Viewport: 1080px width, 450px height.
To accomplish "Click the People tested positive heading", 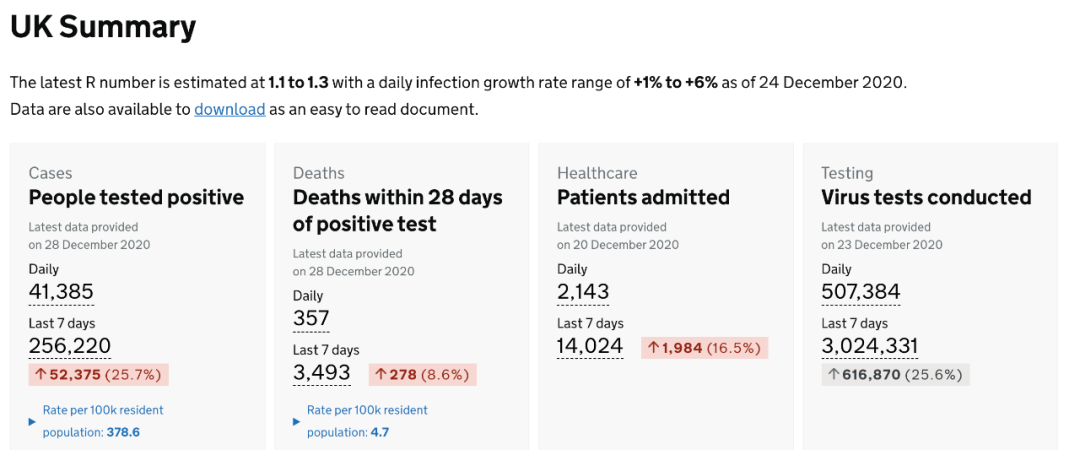I will tap(136, 197).
